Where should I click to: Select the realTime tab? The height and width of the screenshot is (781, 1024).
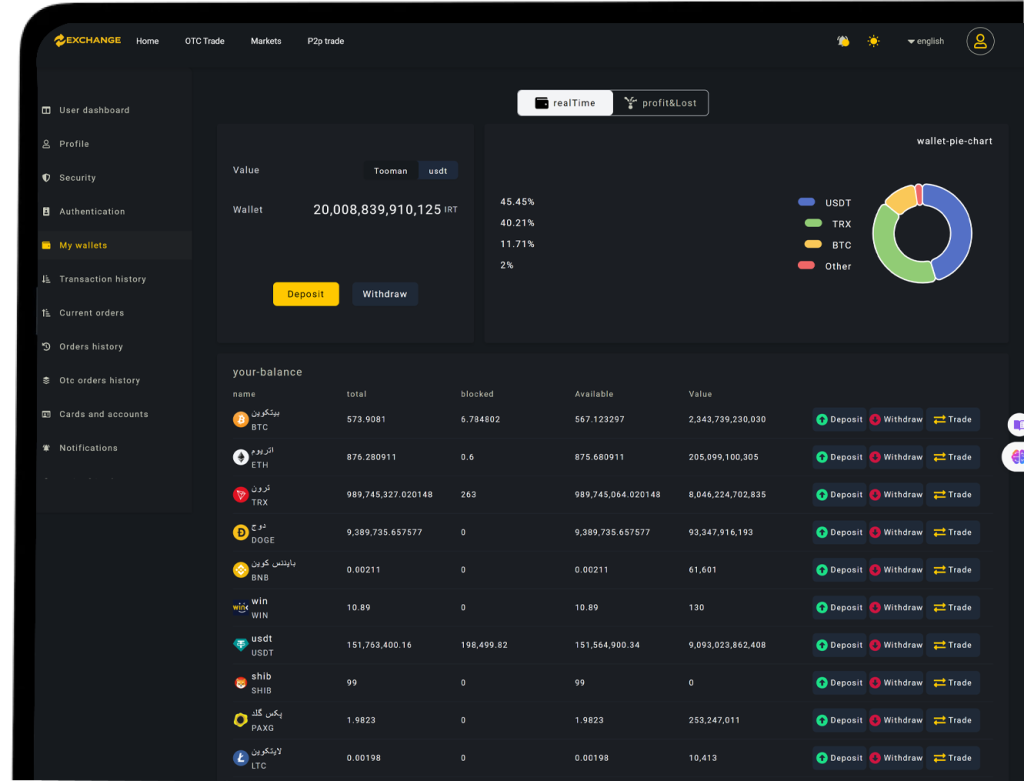click(565, 103)
